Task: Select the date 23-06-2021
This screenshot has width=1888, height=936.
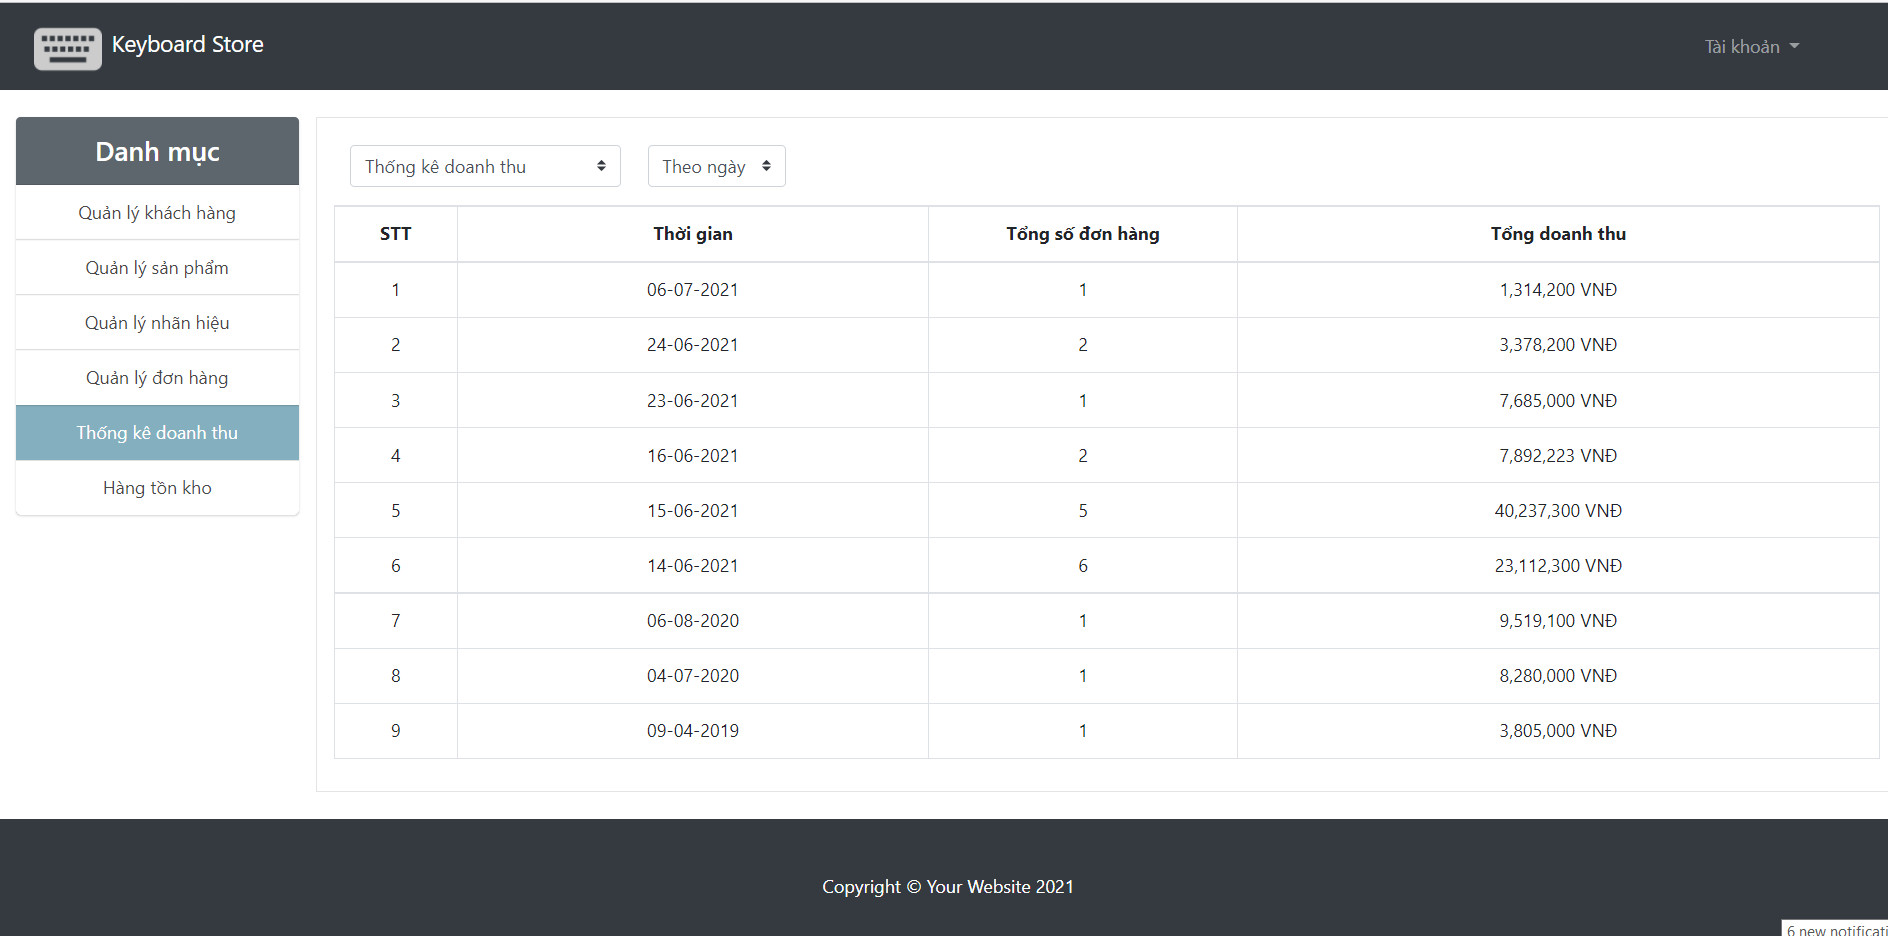Action: tap(693, 401)
